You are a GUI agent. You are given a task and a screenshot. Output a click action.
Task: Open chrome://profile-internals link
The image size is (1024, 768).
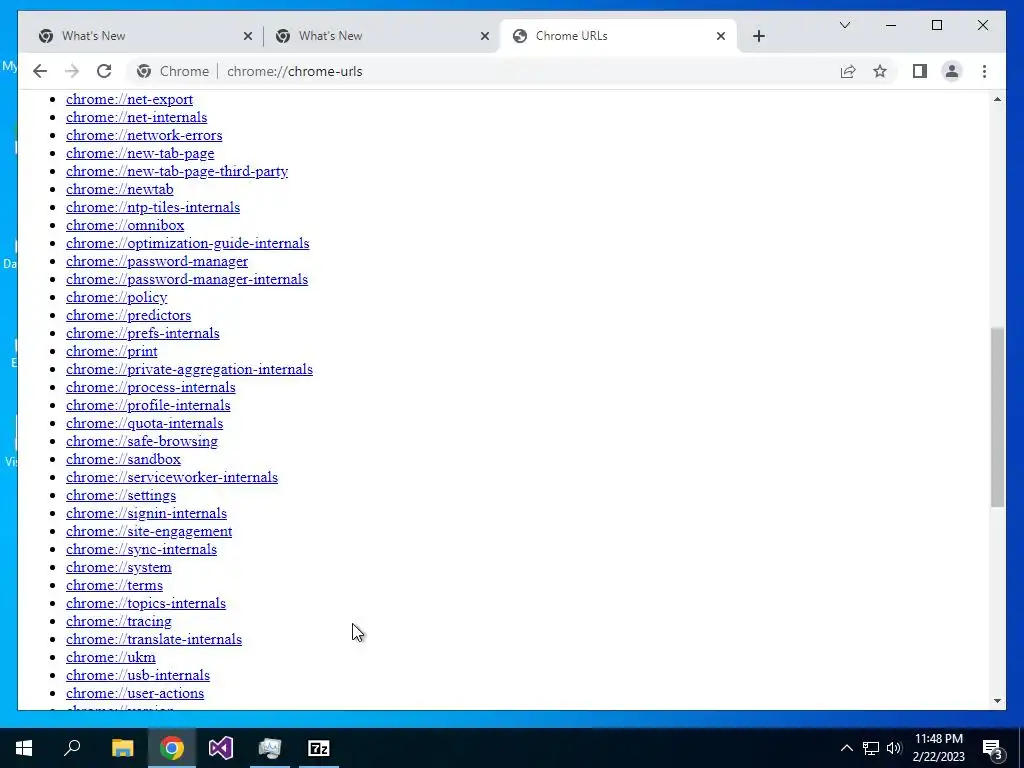[x=148, y=405]
